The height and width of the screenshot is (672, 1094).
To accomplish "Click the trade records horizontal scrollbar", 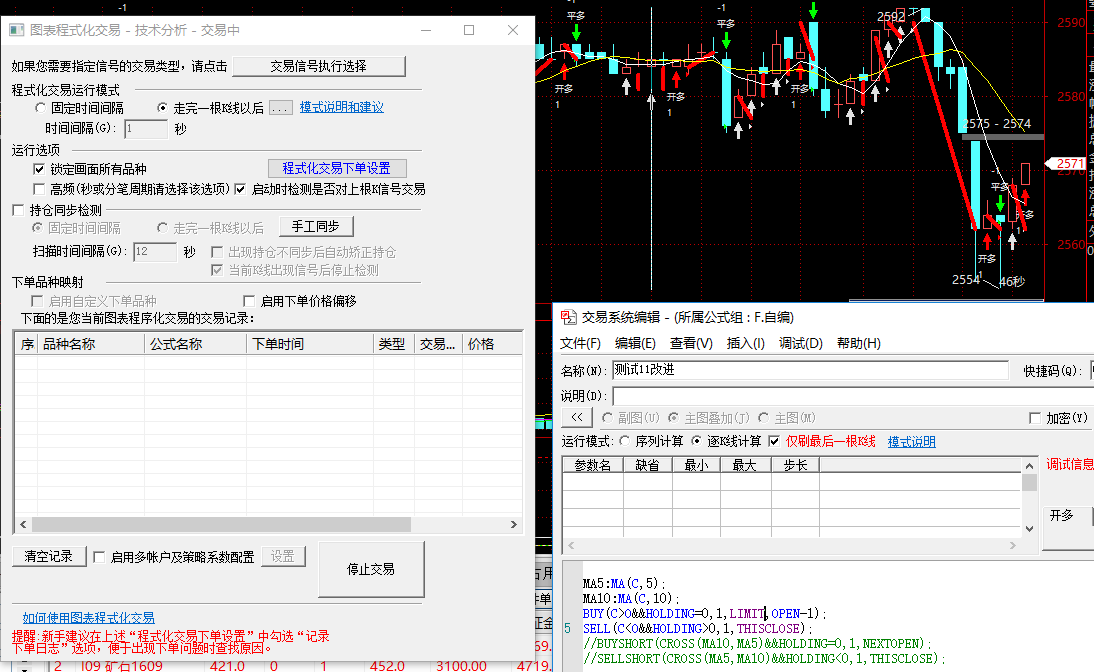I will point(220,524).
